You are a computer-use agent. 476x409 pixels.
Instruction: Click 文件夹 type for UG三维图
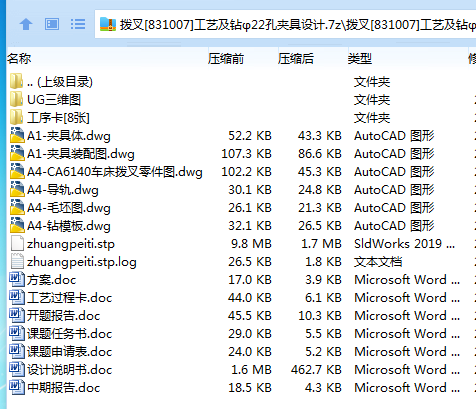click(x=372, y=100)
